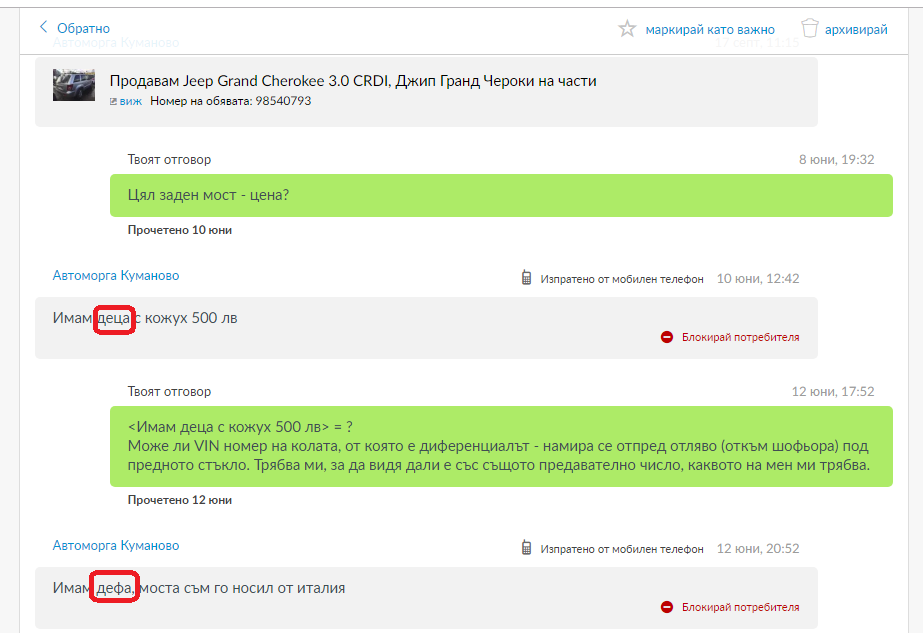Open the Автоморга Куманово profile above the 12:42 message
This screenshot has width=923, height=633.
click(116, 275)
